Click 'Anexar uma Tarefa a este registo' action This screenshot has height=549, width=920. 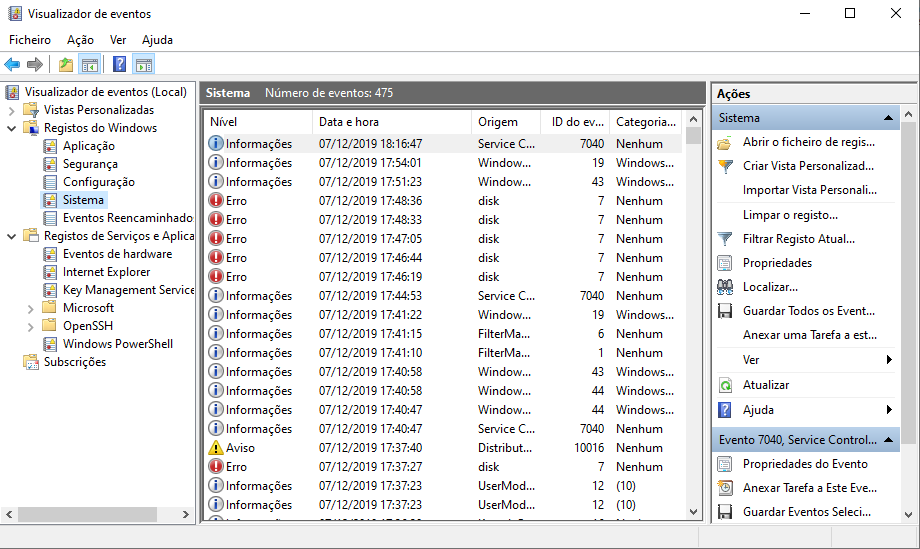point(810,335)
